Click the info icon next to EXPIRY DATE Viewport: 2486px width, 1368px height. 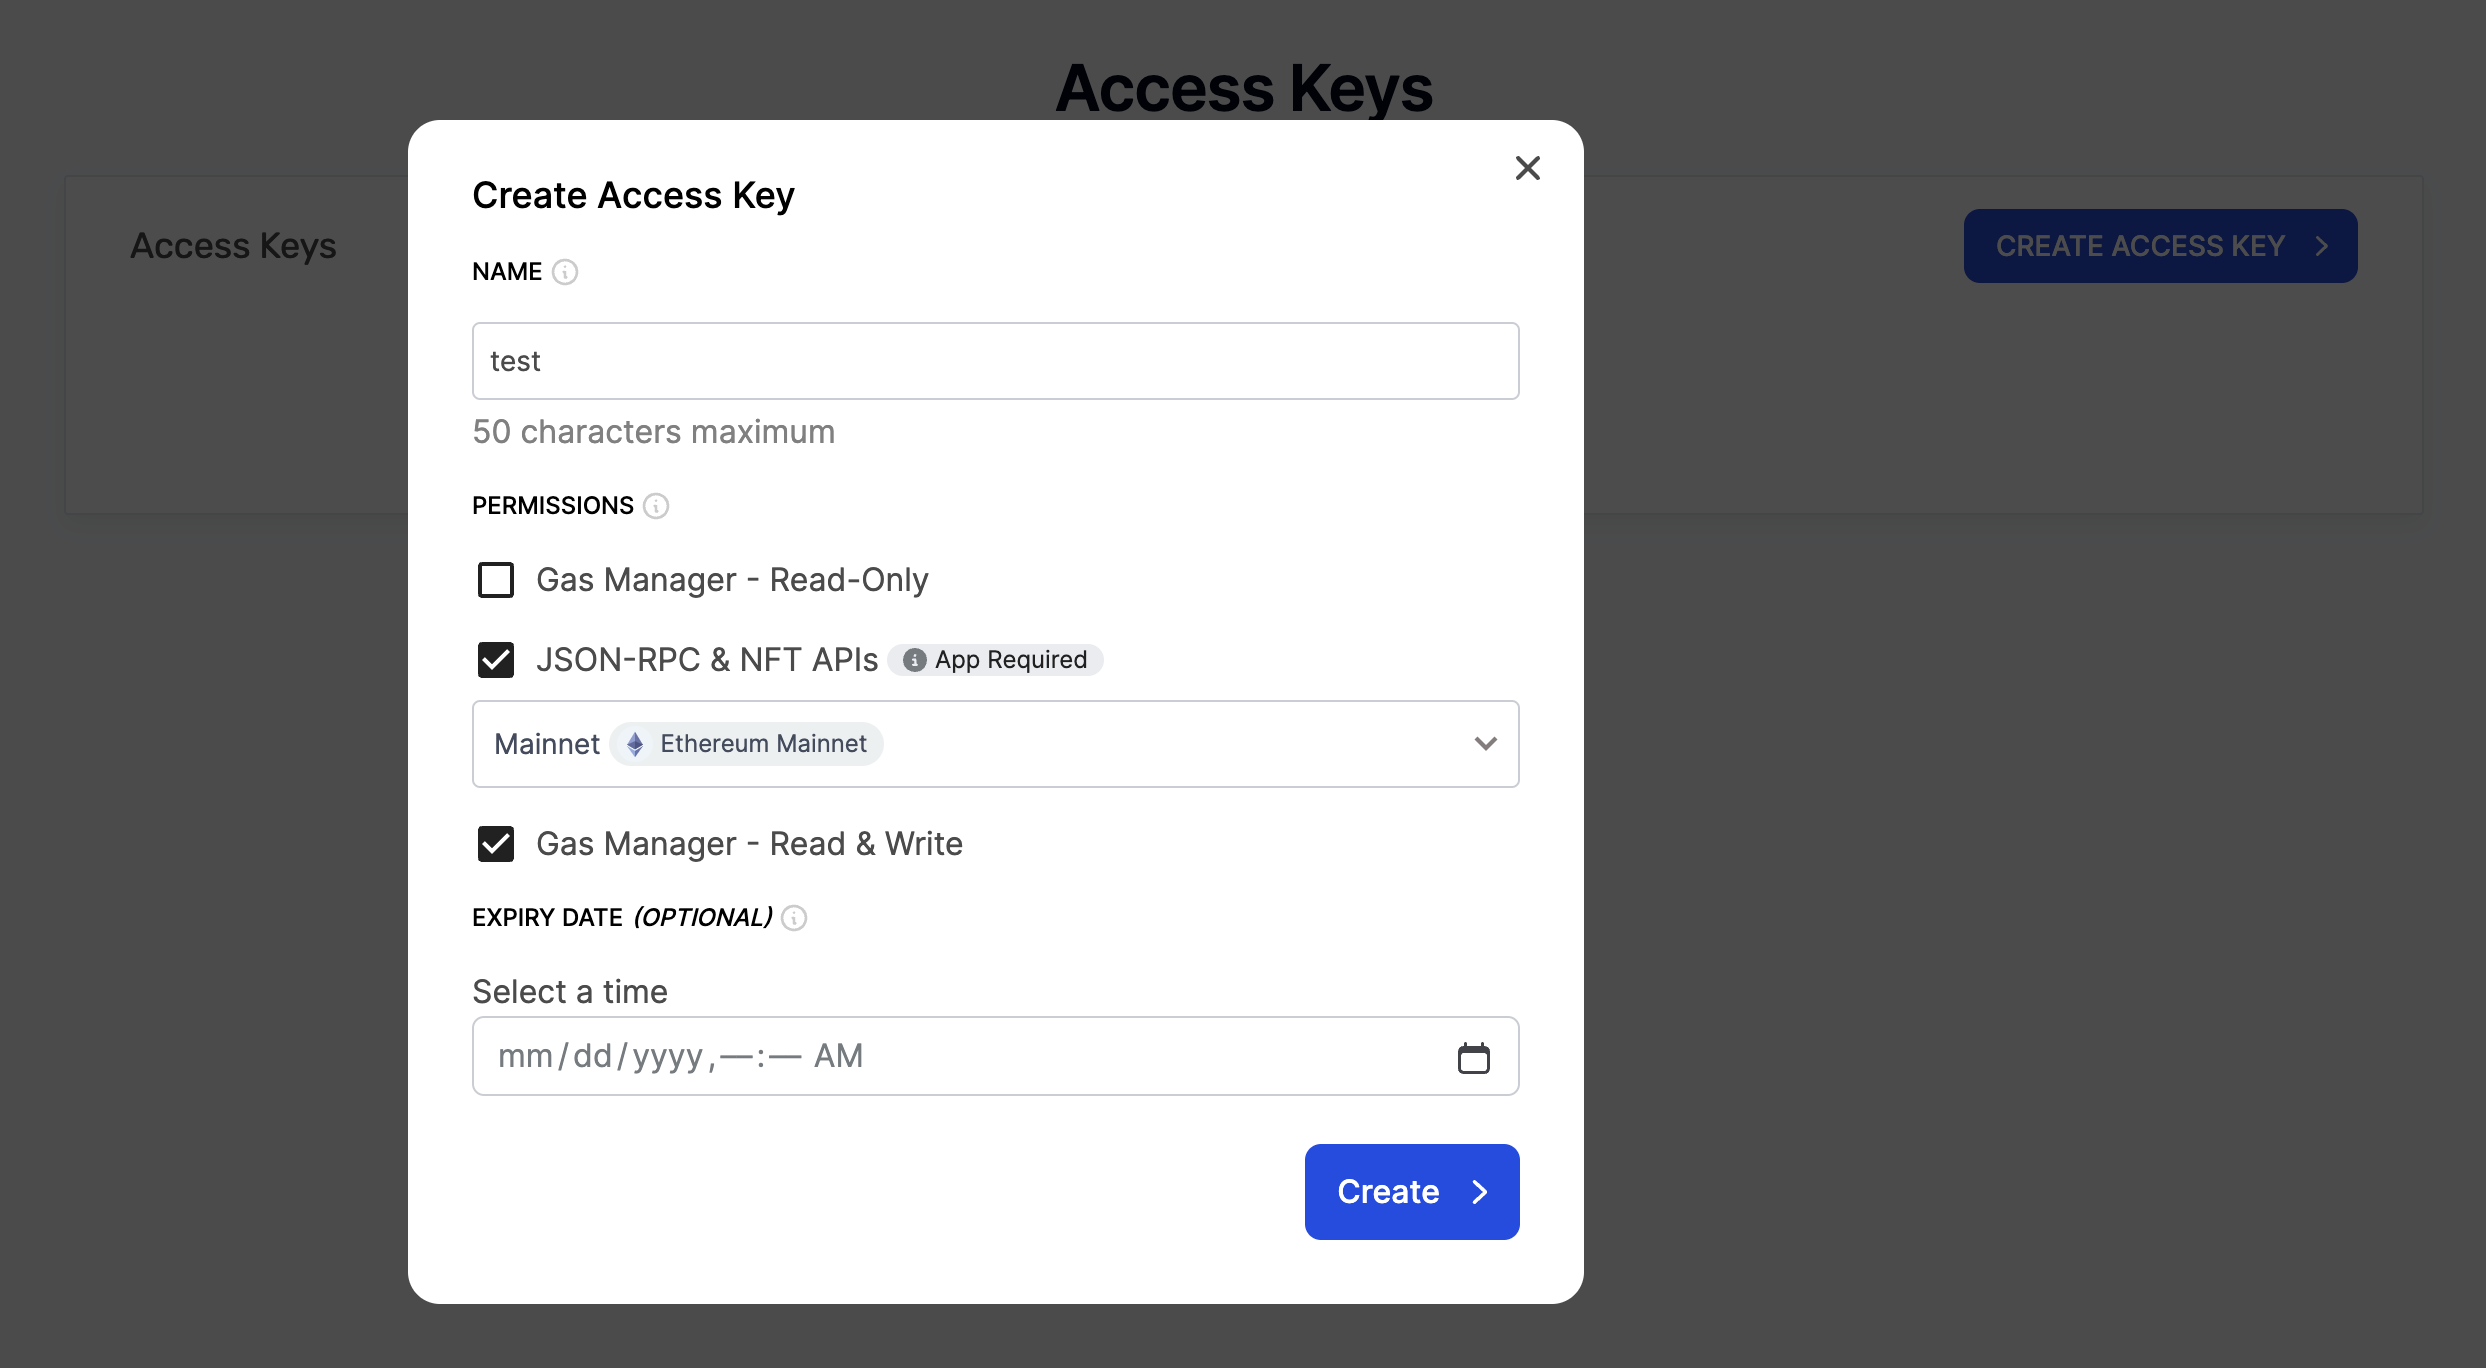pyautogui.click(x=794, y=918)
